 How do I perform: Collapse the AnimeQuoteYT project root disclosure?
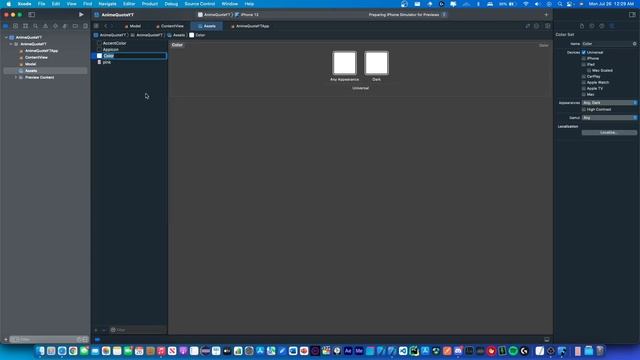(6, 37)
